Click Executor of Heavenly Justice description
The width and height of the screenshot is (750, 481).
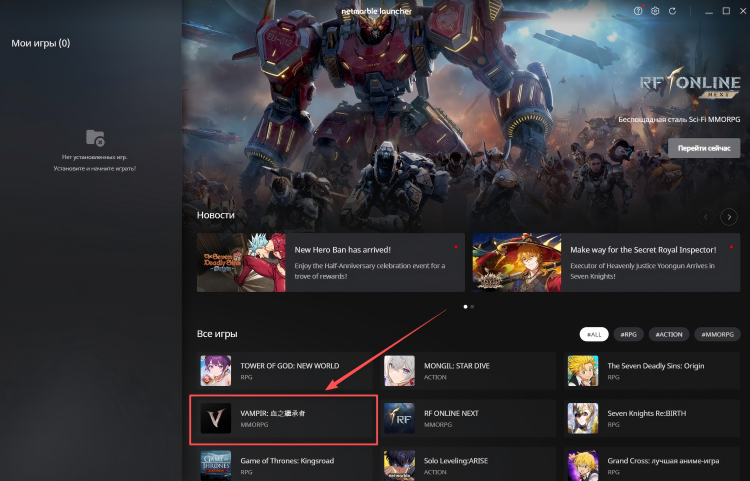click(x=642, y=271)
